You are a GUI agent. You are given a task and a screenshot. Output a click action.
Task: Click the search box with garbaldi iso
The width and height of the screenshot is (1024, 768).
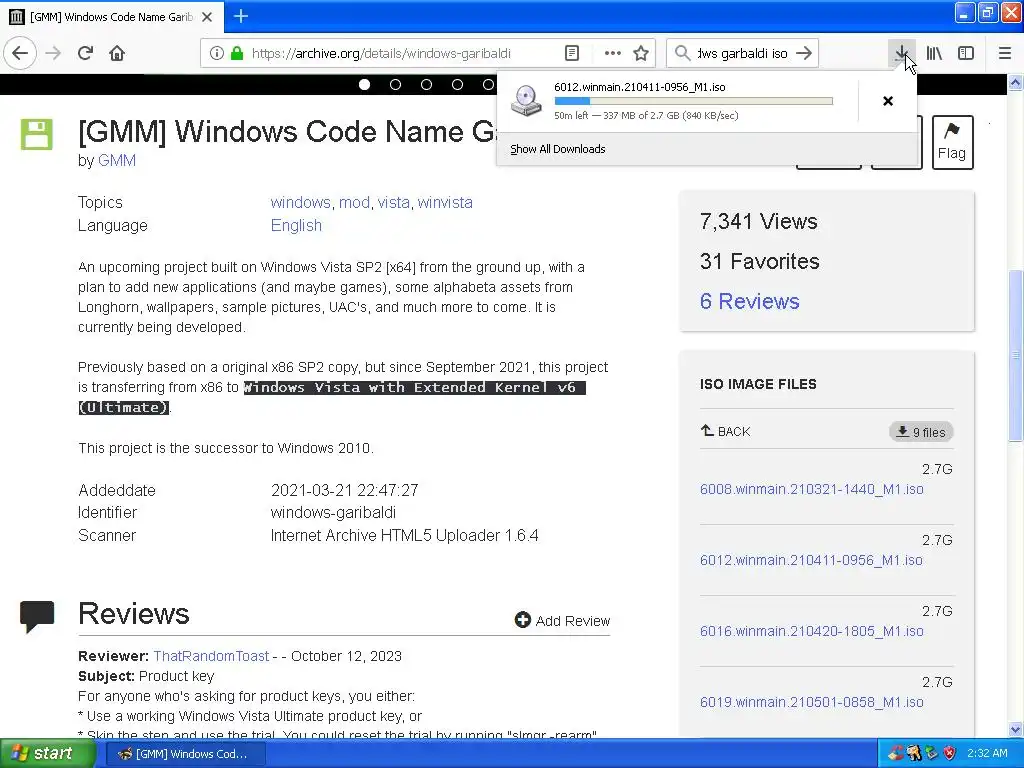tap(742, 53)
